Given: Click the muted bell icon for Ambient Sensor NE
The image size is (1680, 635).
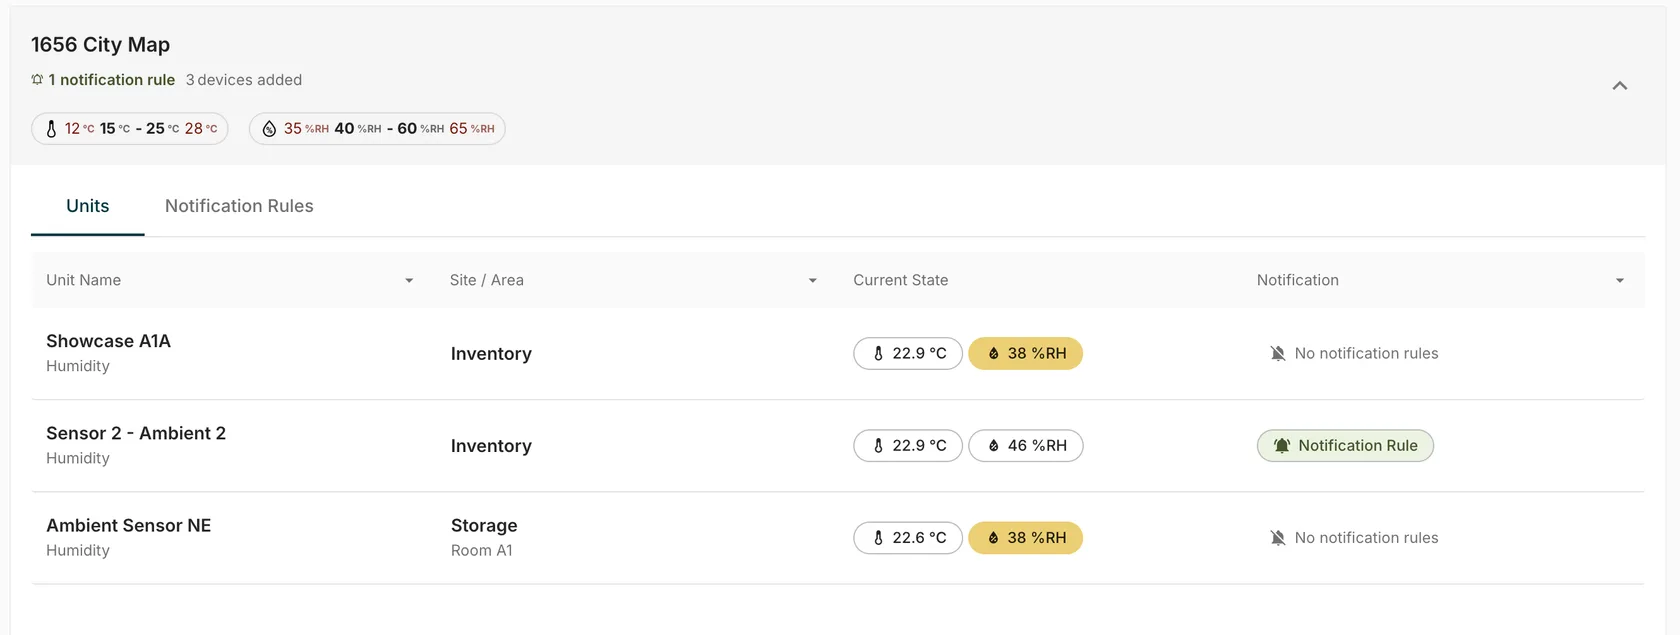Looking at the screenshot, I should coord(1277,538).
